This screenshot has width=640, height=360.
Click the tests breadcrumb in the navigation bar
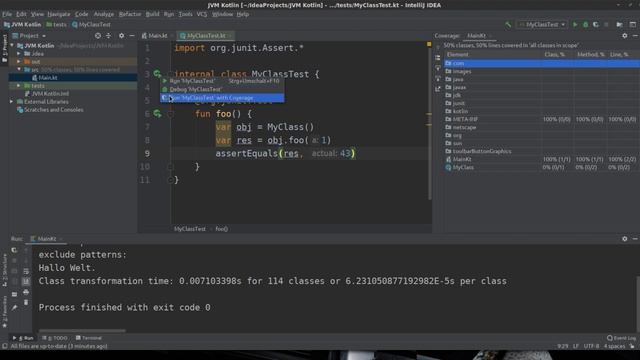tap(56, 24)
